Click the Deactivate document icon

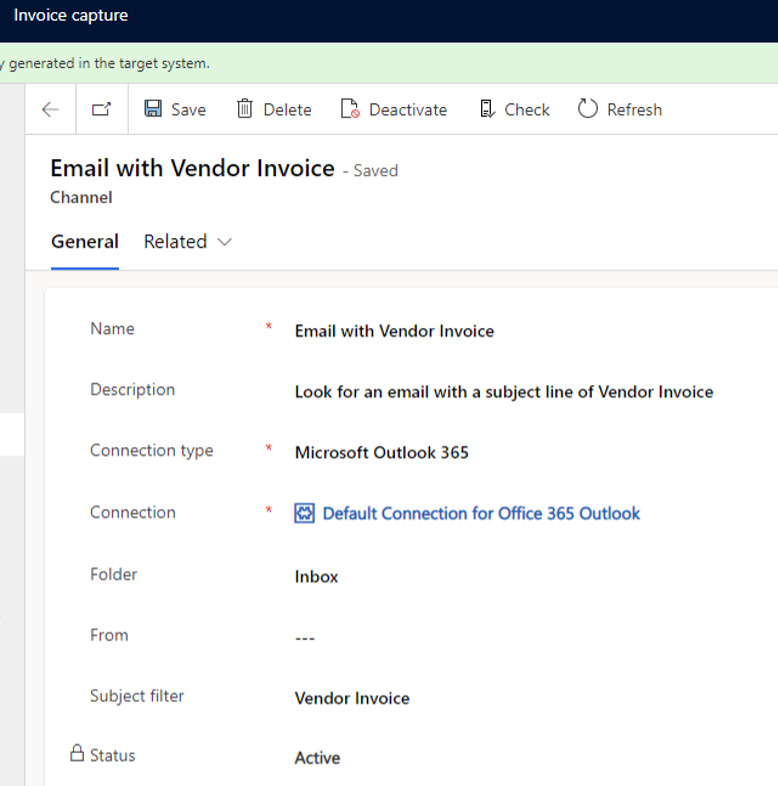(x=350, y=109)
